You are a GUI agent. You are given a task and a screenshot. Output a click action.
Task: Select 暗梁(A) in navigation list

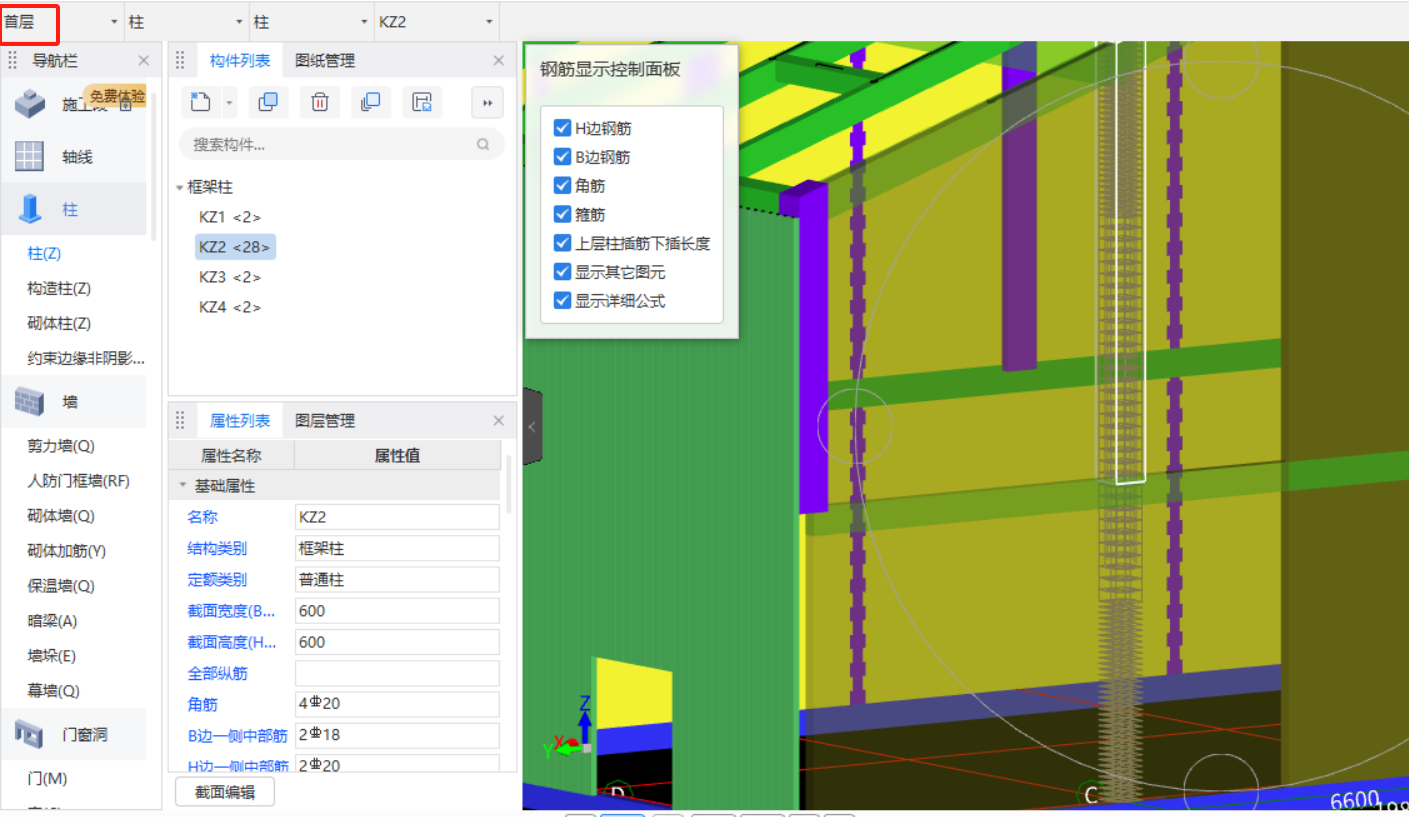click(52, 621)
